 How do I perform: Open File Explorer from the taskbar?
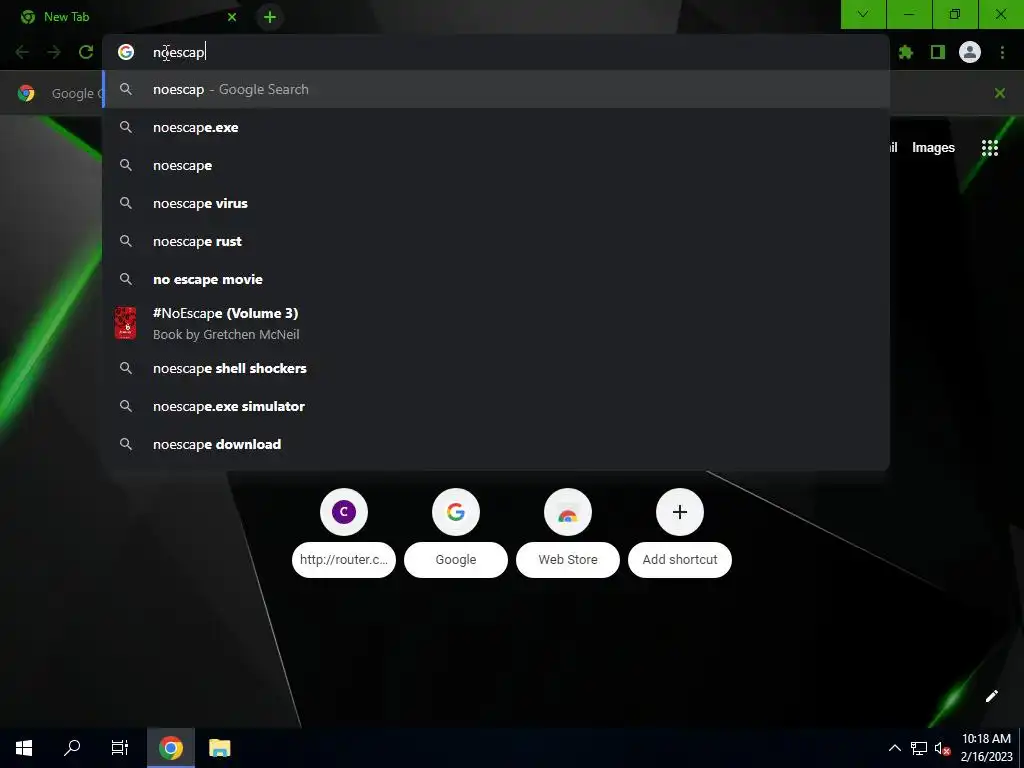tap(220, 748)
